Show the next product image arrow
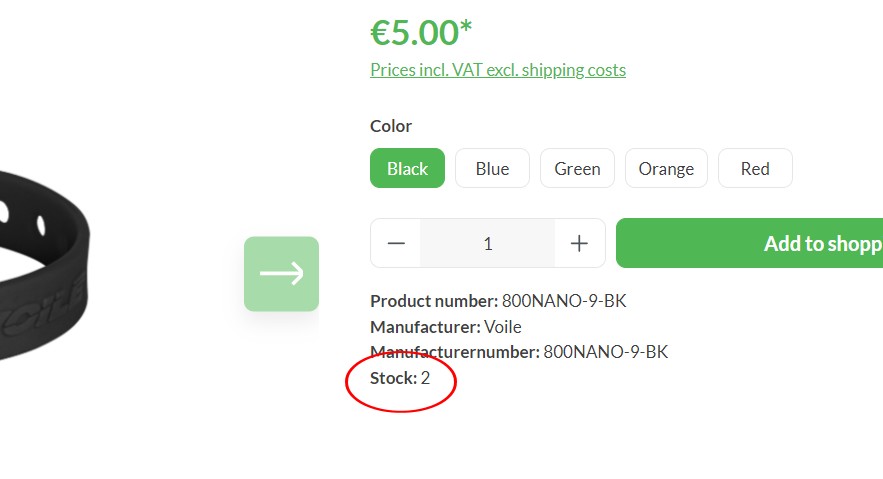 [x=281, y=274]
